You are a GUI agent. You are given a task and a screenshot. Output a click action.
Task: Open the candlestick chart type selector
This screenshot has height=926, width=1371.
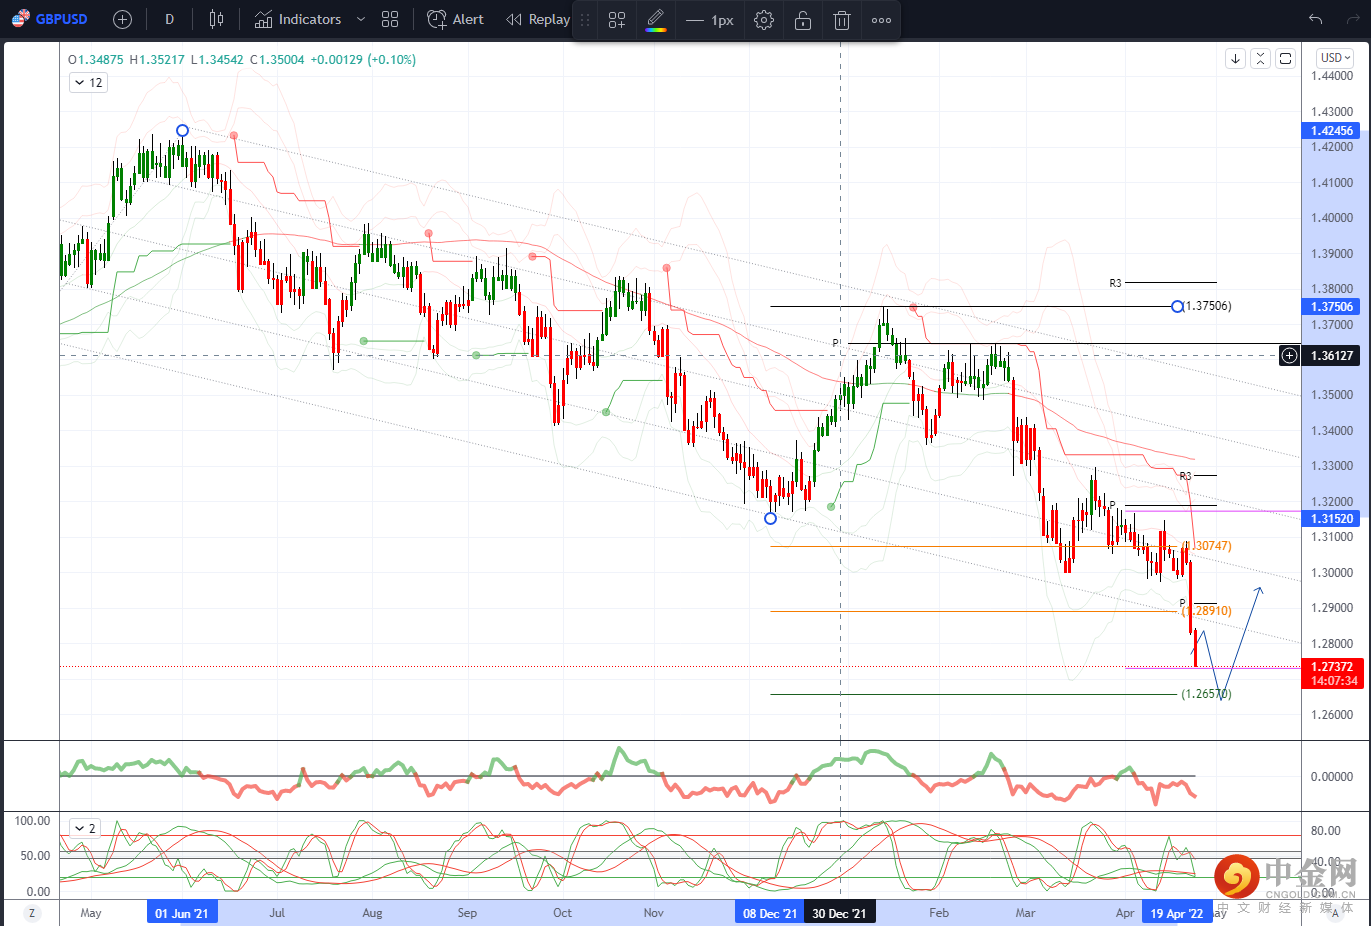pos(216,19)
